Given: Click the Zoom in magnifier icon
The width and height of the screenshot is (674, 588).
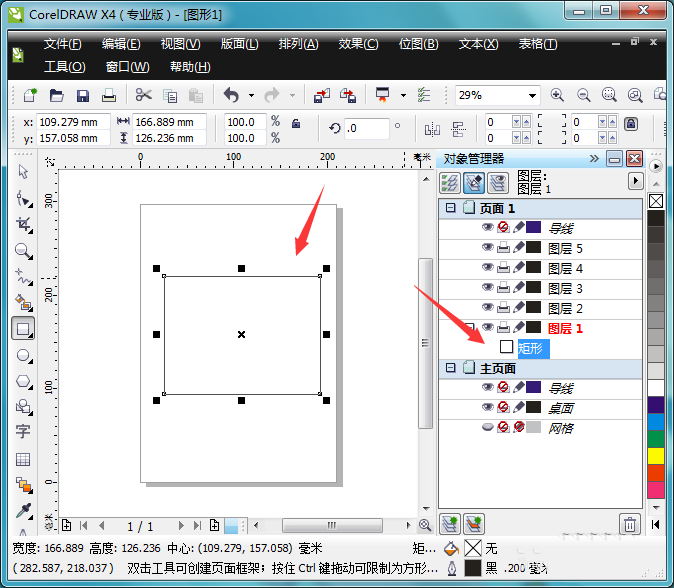Looking at the screenshot, I should tap(557, 95).
